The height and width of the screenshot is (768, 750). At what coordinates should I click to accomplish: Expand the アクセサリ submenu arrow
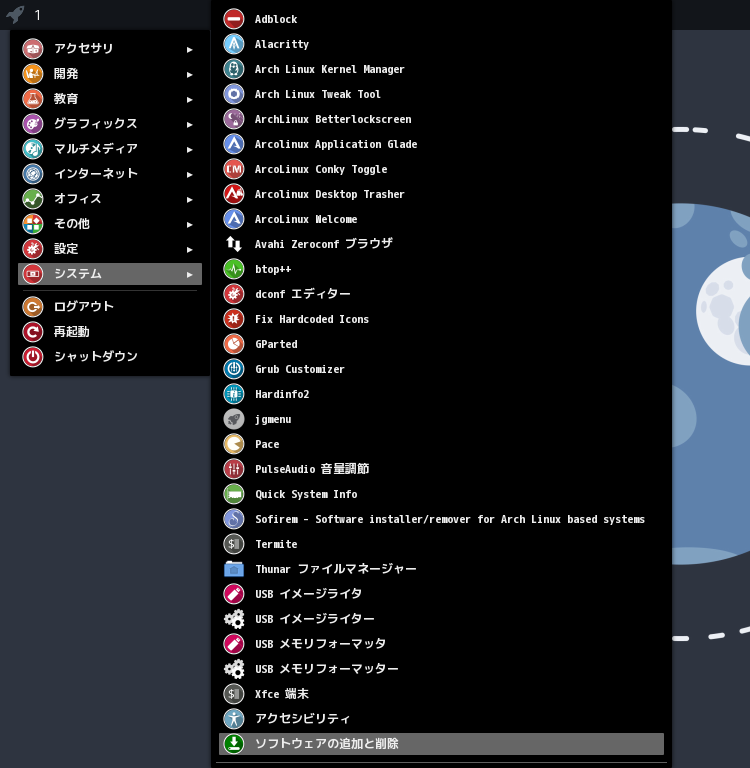[190, 49]
